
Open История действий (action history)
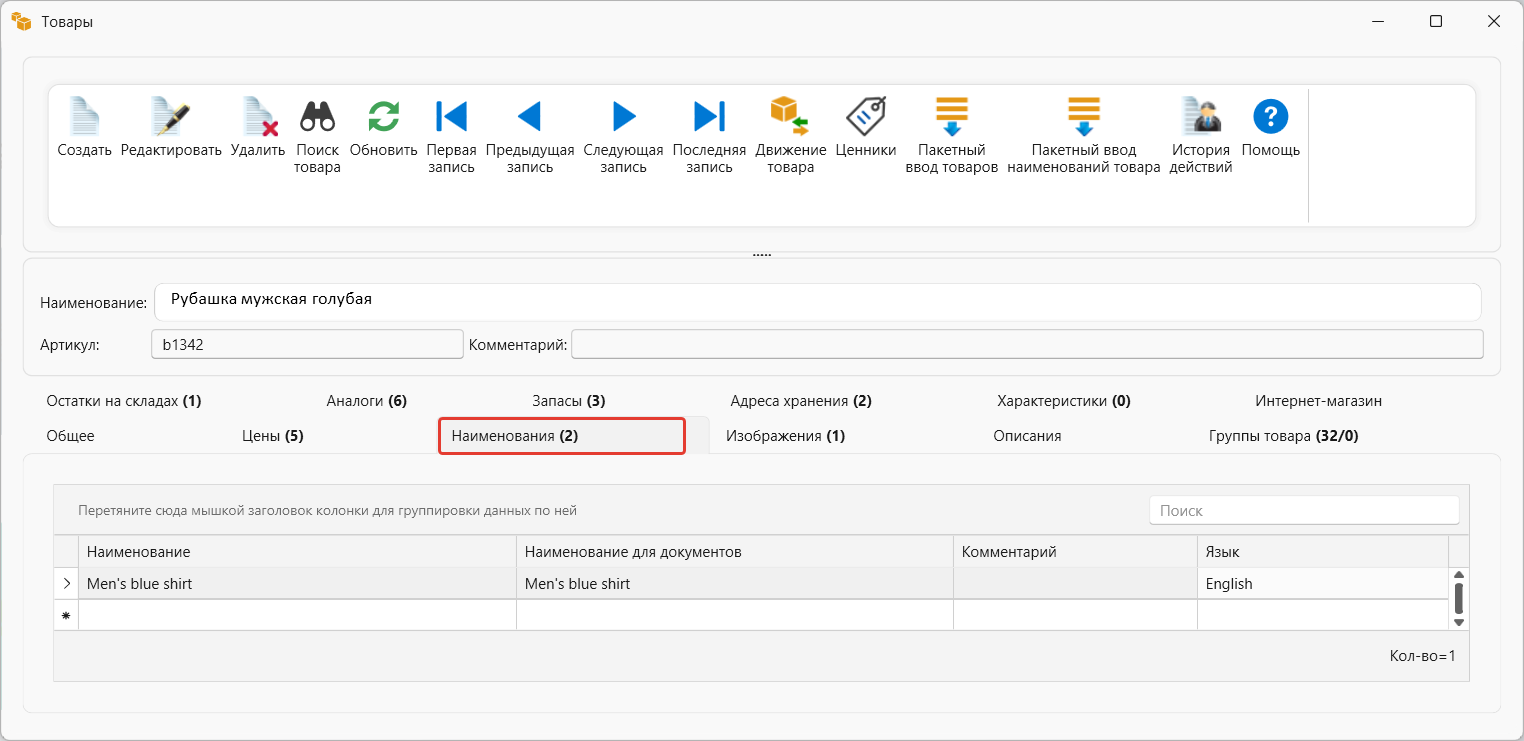pyautogui.click(x=1201, y=116)
